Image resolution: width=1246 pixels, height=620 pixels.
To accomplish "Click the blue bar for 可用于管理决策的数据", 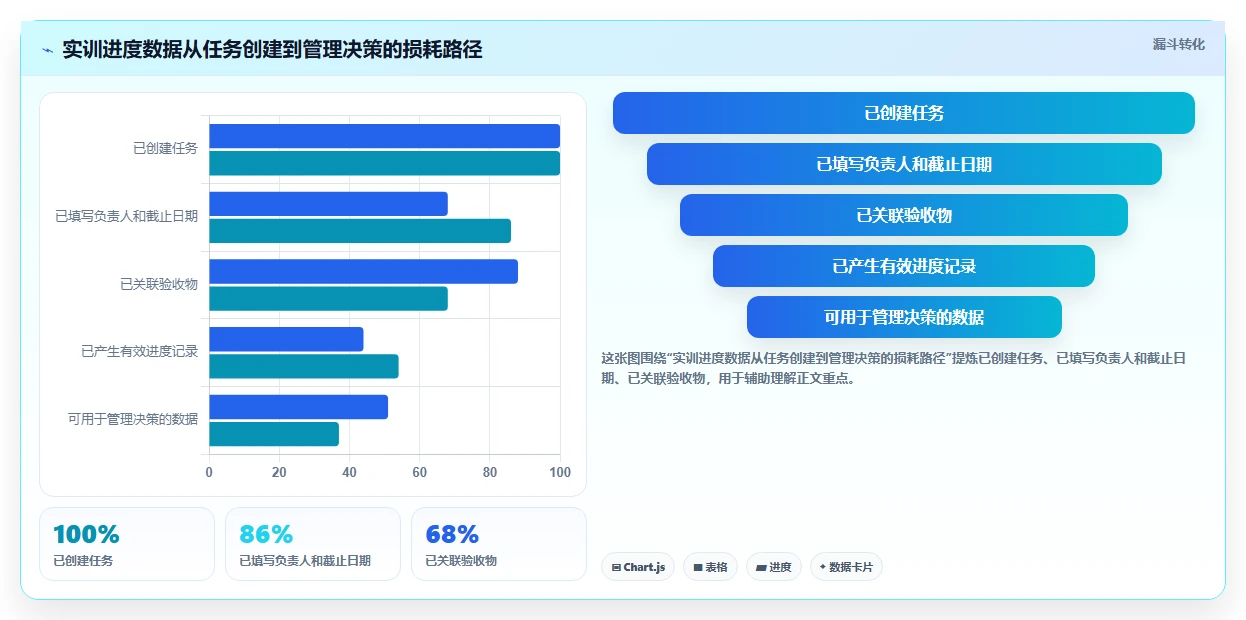I will 298,407.
